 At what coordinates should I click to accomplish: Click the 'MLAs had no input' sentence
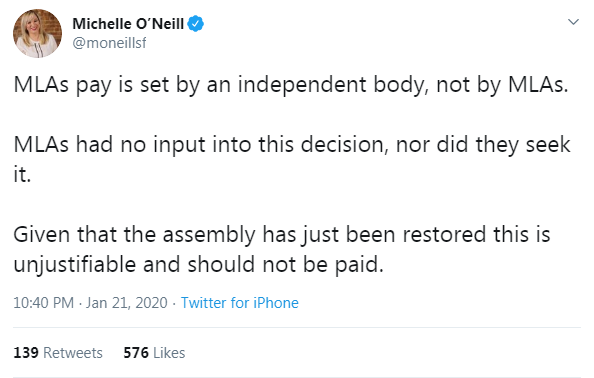tap(292, 159)
